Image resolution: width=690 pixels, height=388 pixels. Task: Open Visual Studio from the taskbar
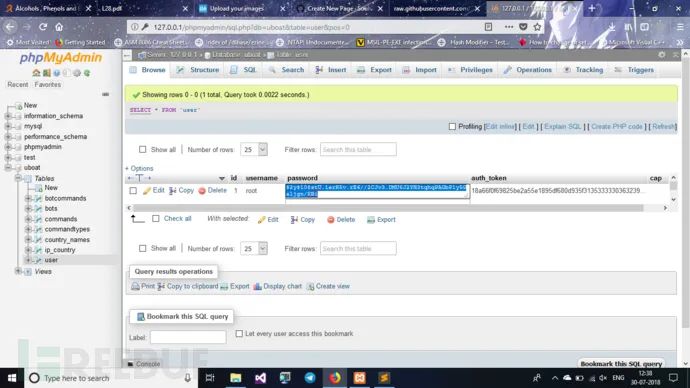[260, 378]
